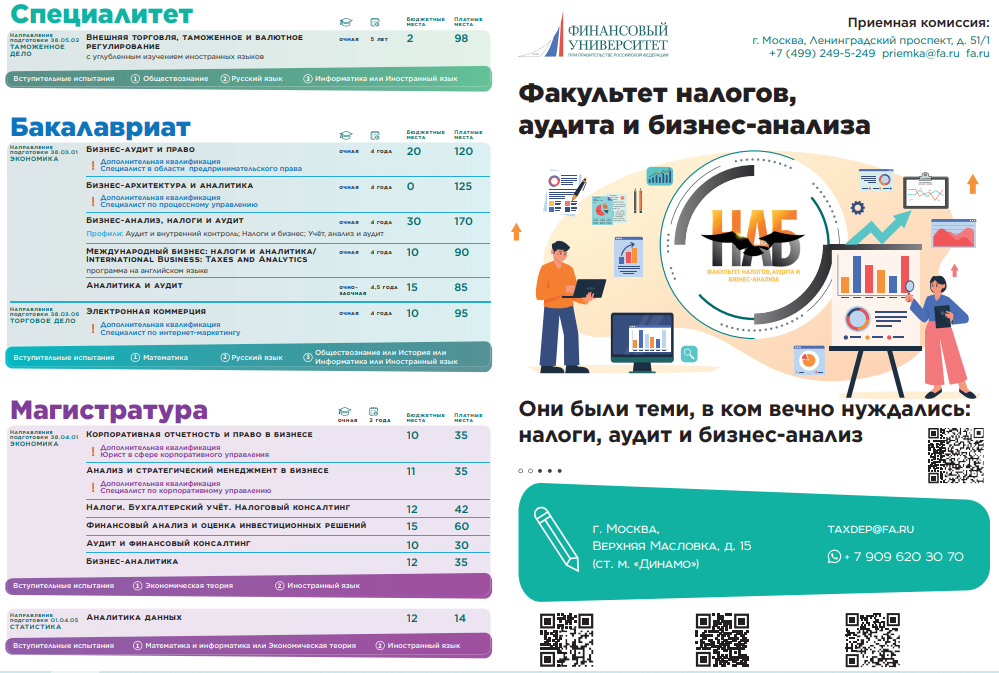Viewport: 999px width, 673px height.
Task: Select 'Финансовый анализ и оценка инвестиционных решений'
Action: click(x=226, y=526)
